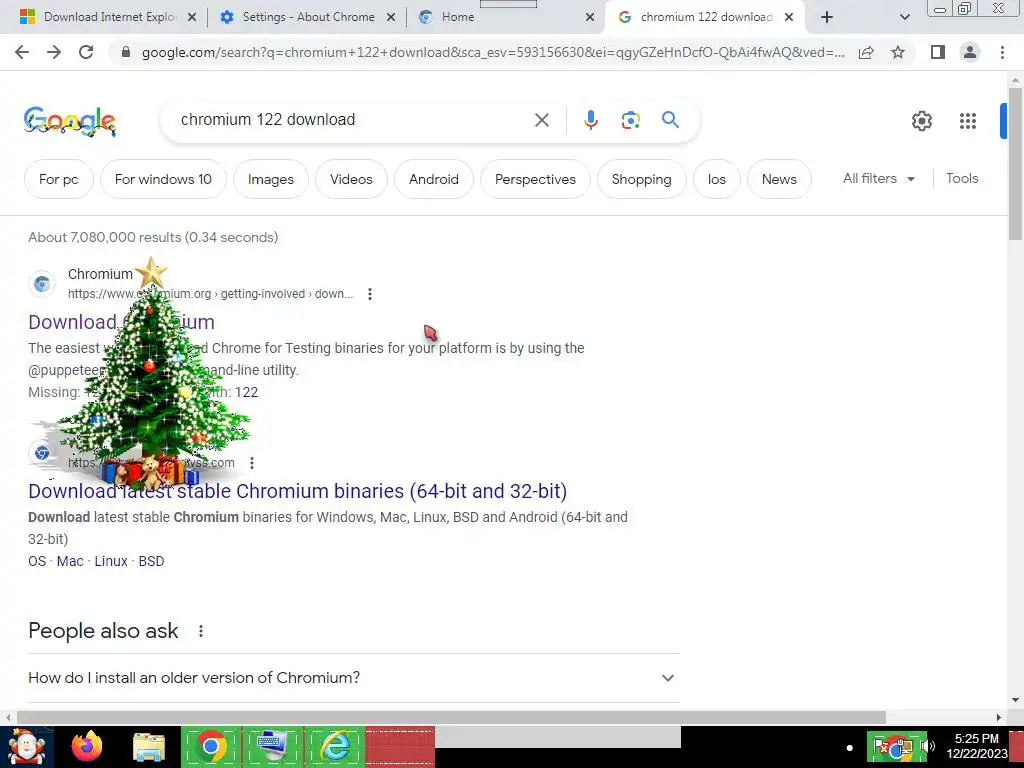Open People also ask options menu
The height and width of the screenshot is (768, 1024).
(200, 631)
